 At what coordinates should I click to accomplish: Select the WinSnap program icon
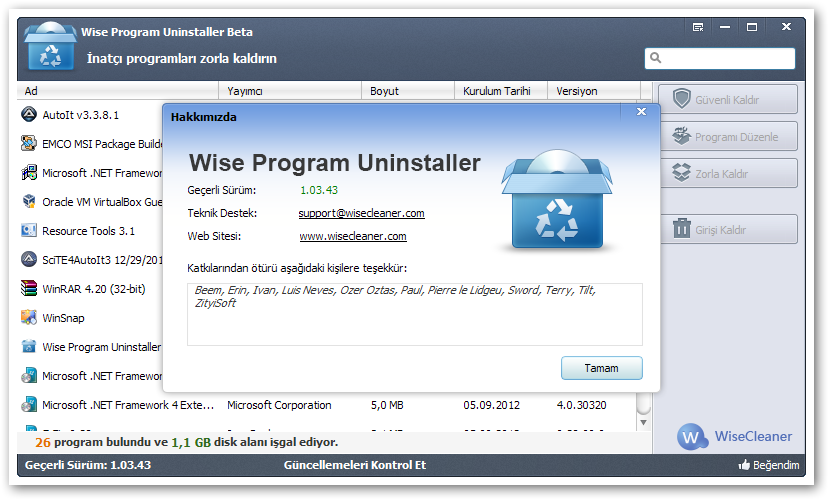(29, 318)
